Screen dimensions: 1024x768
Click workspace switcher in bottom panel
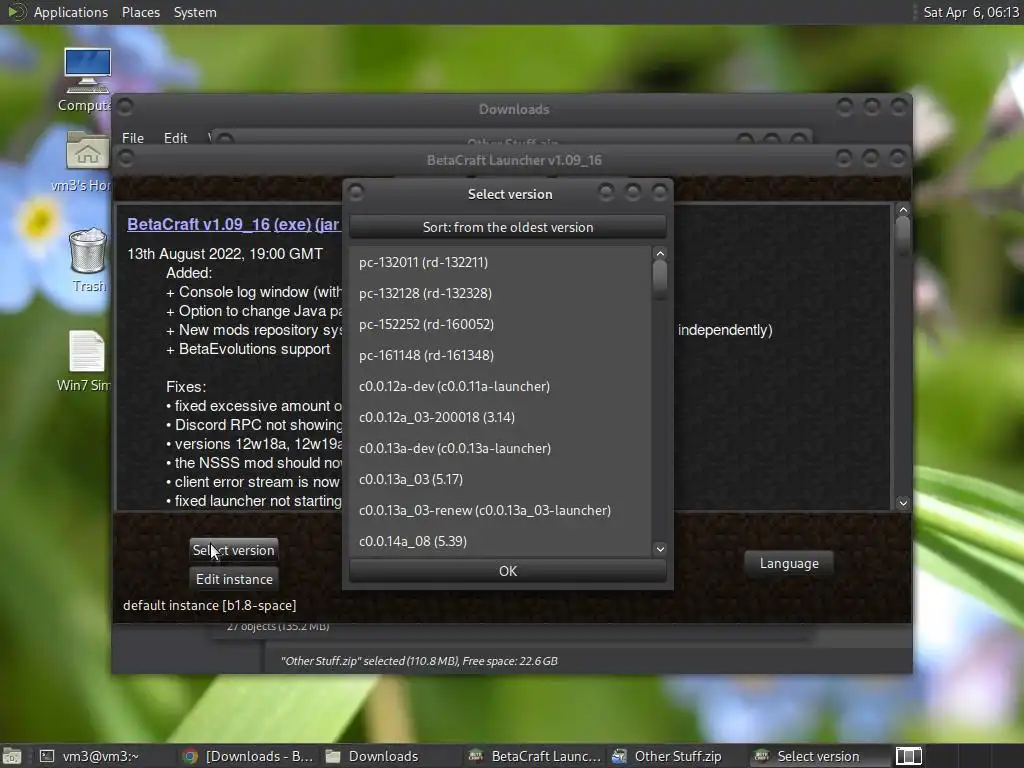908,756
